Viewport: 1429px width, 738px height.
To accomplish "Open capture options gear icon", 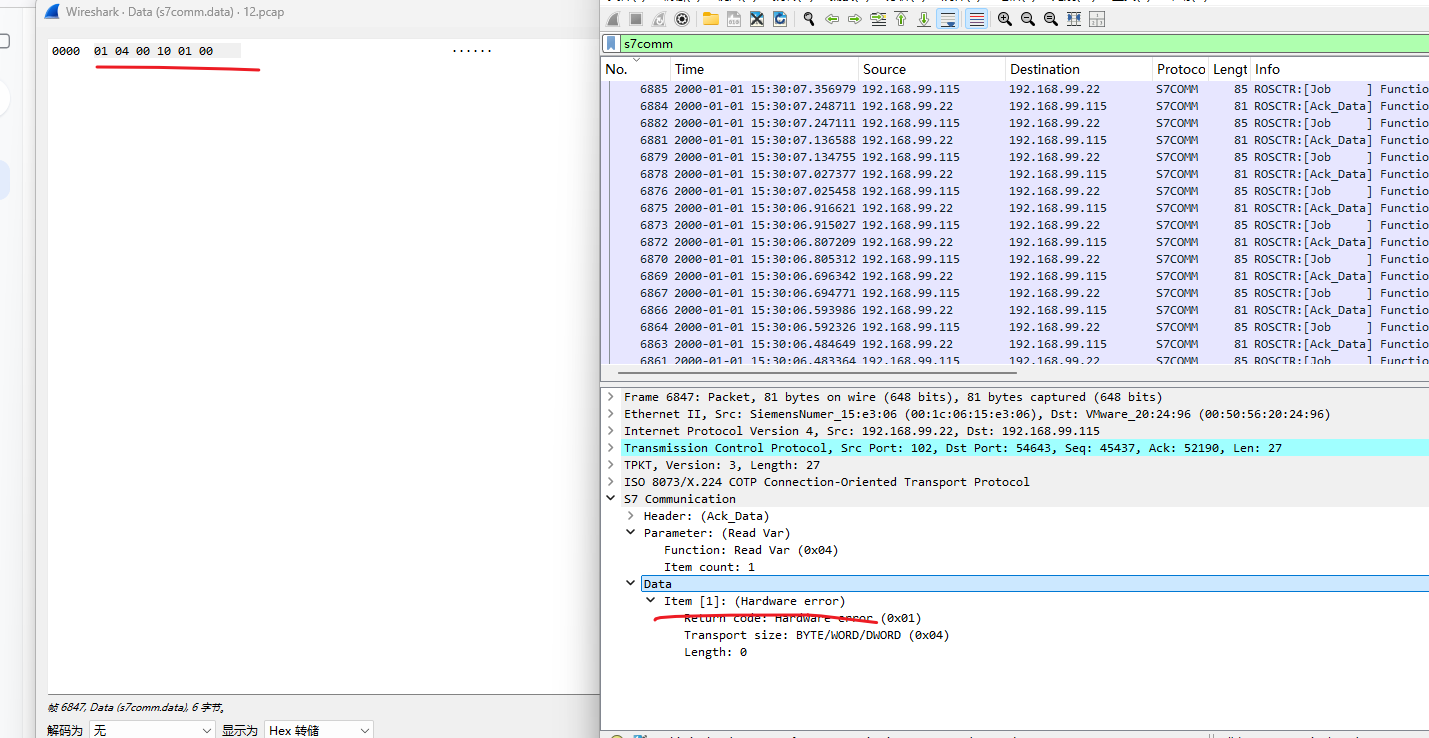I will tap(682, 19).
